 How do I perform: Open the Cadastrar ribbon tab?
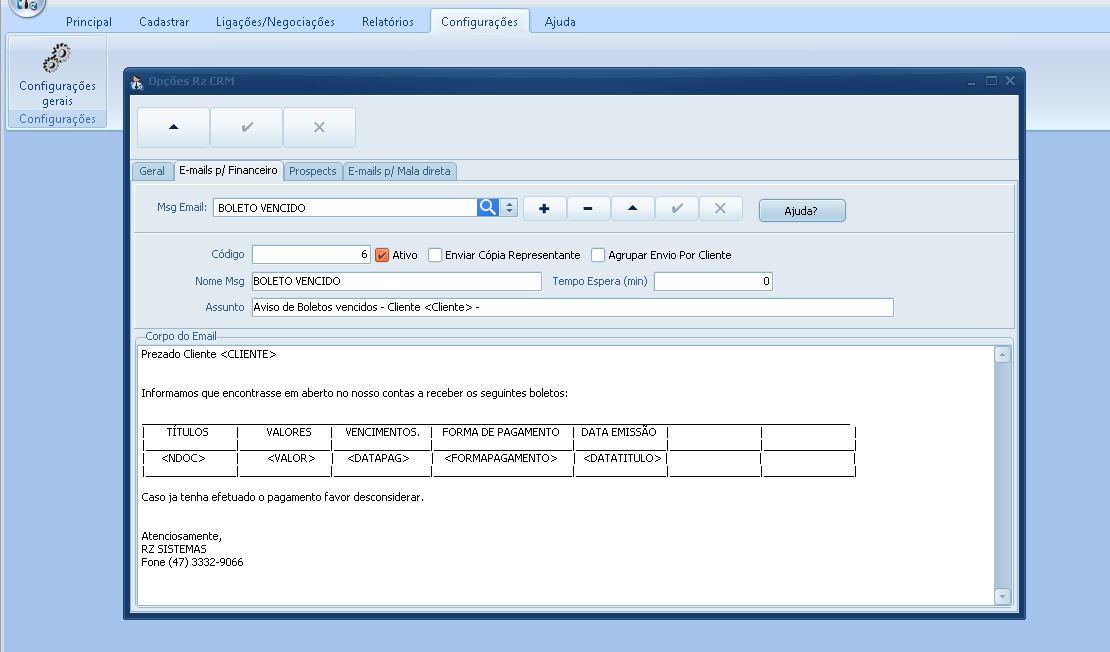click(x=164, y=22)
